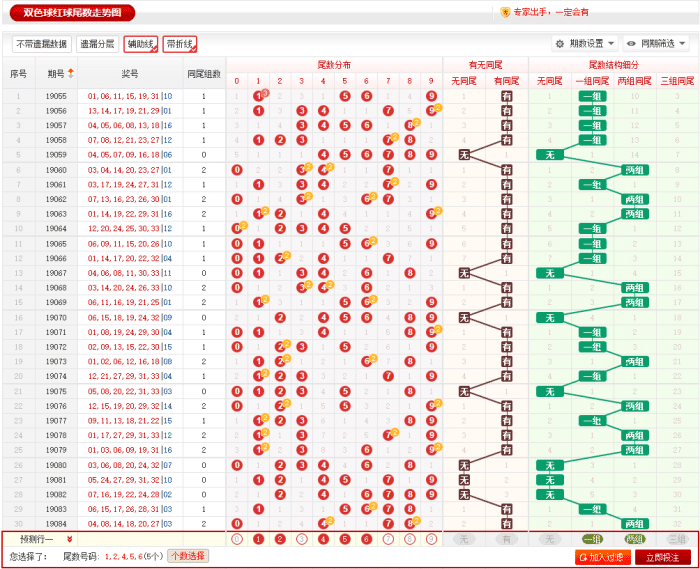Toggle the 带折线 option
Viewport: 700px width, 569px height.
click(179, 44)
